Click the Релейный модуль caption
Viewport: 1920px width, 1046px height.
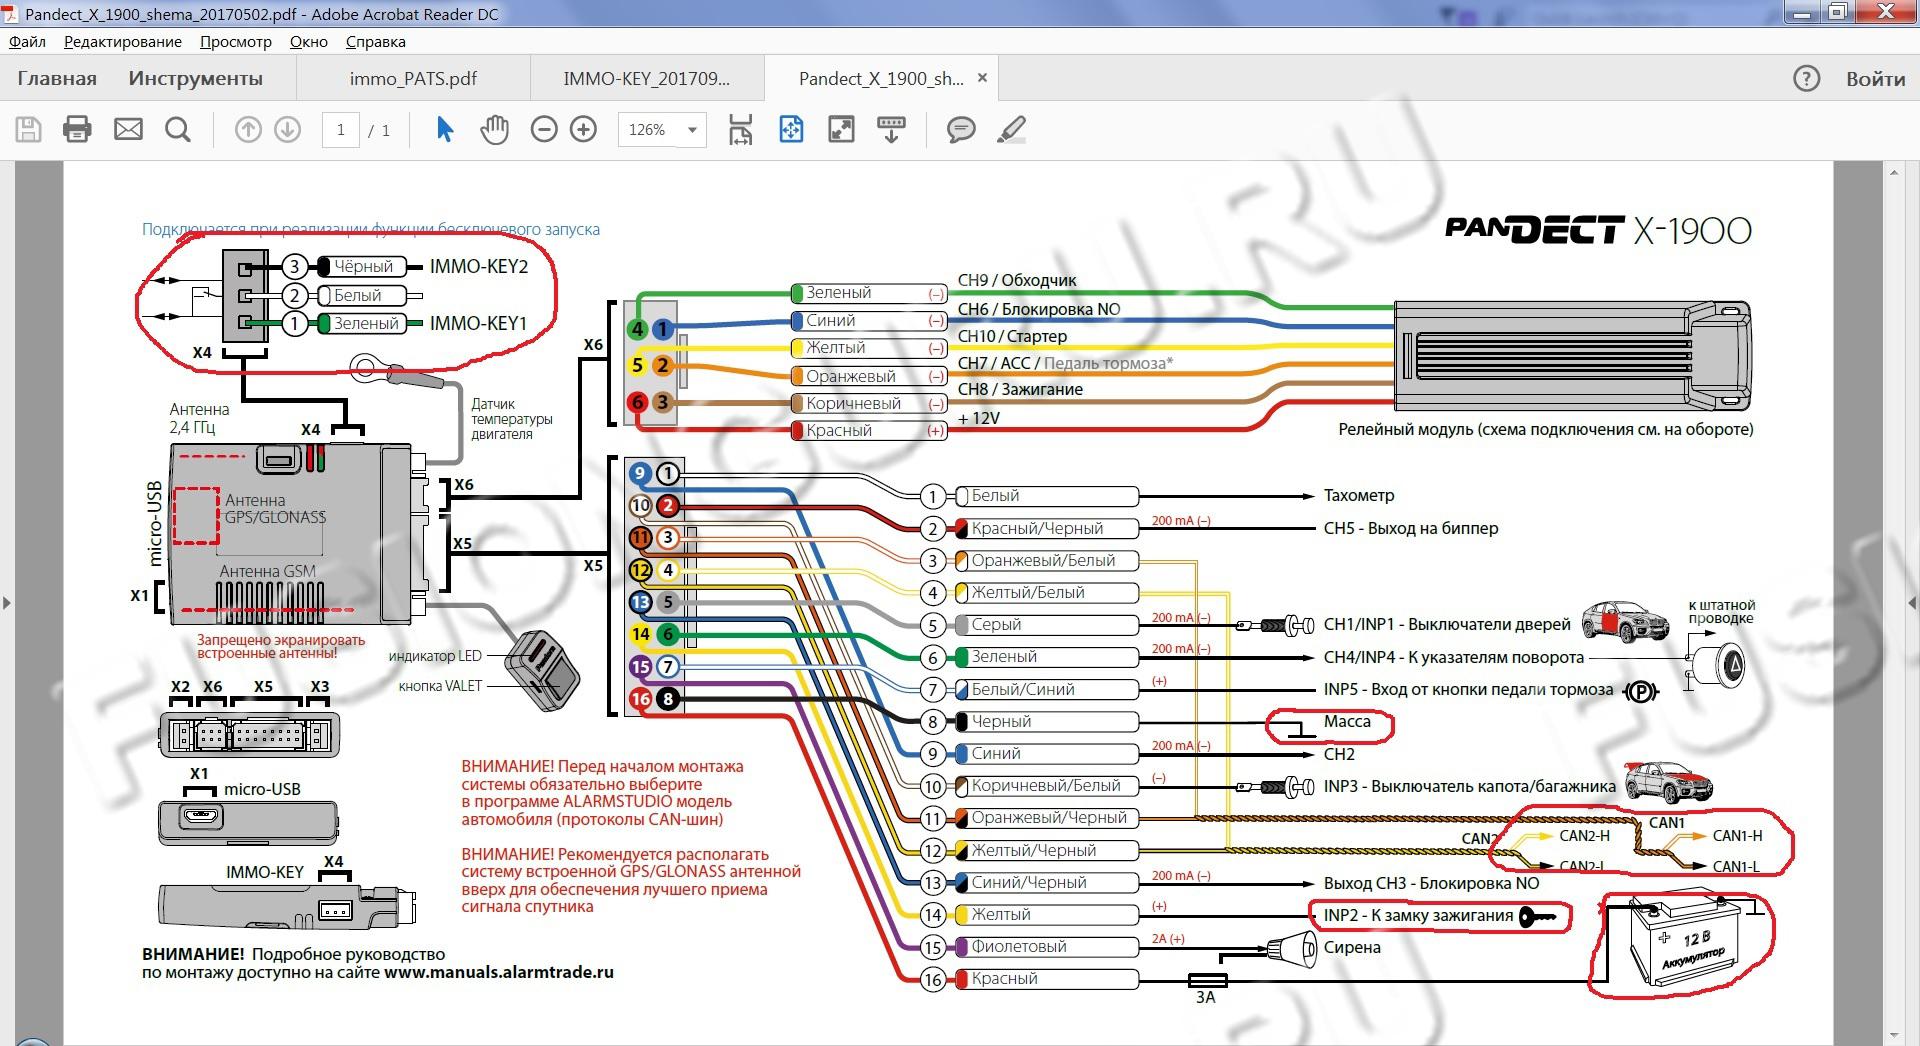pyautogui.click(x=1545, y=429)
